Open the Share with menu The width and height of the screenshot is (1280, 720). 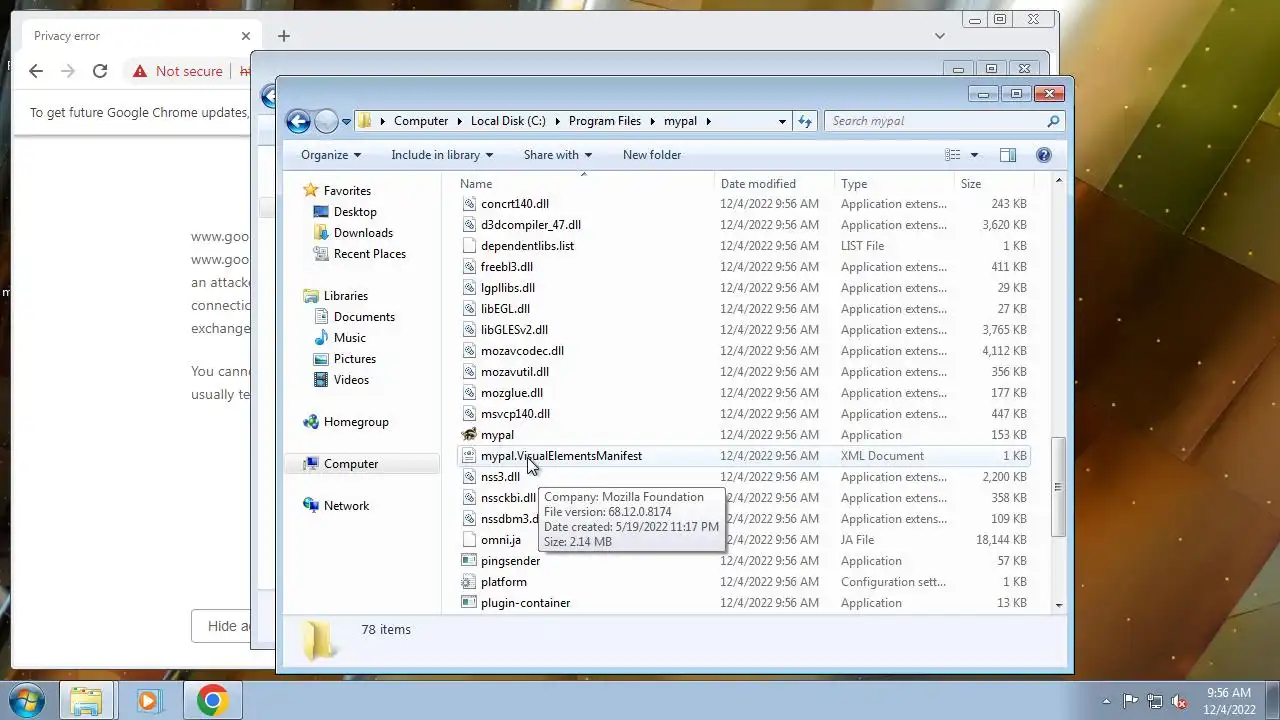tap(558, 155)
